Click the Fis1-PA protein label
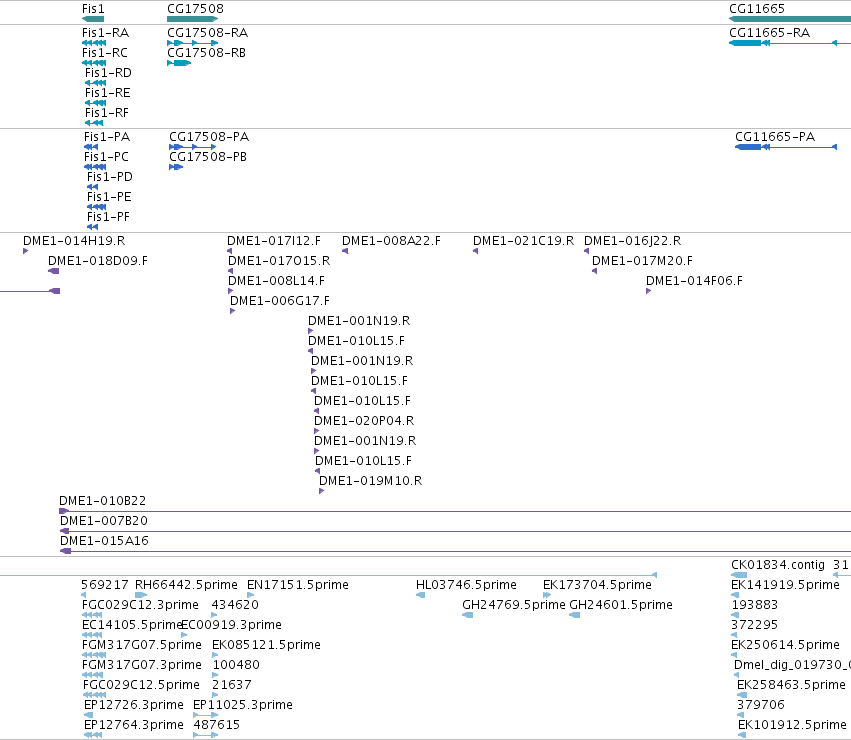 coord(107,137)
